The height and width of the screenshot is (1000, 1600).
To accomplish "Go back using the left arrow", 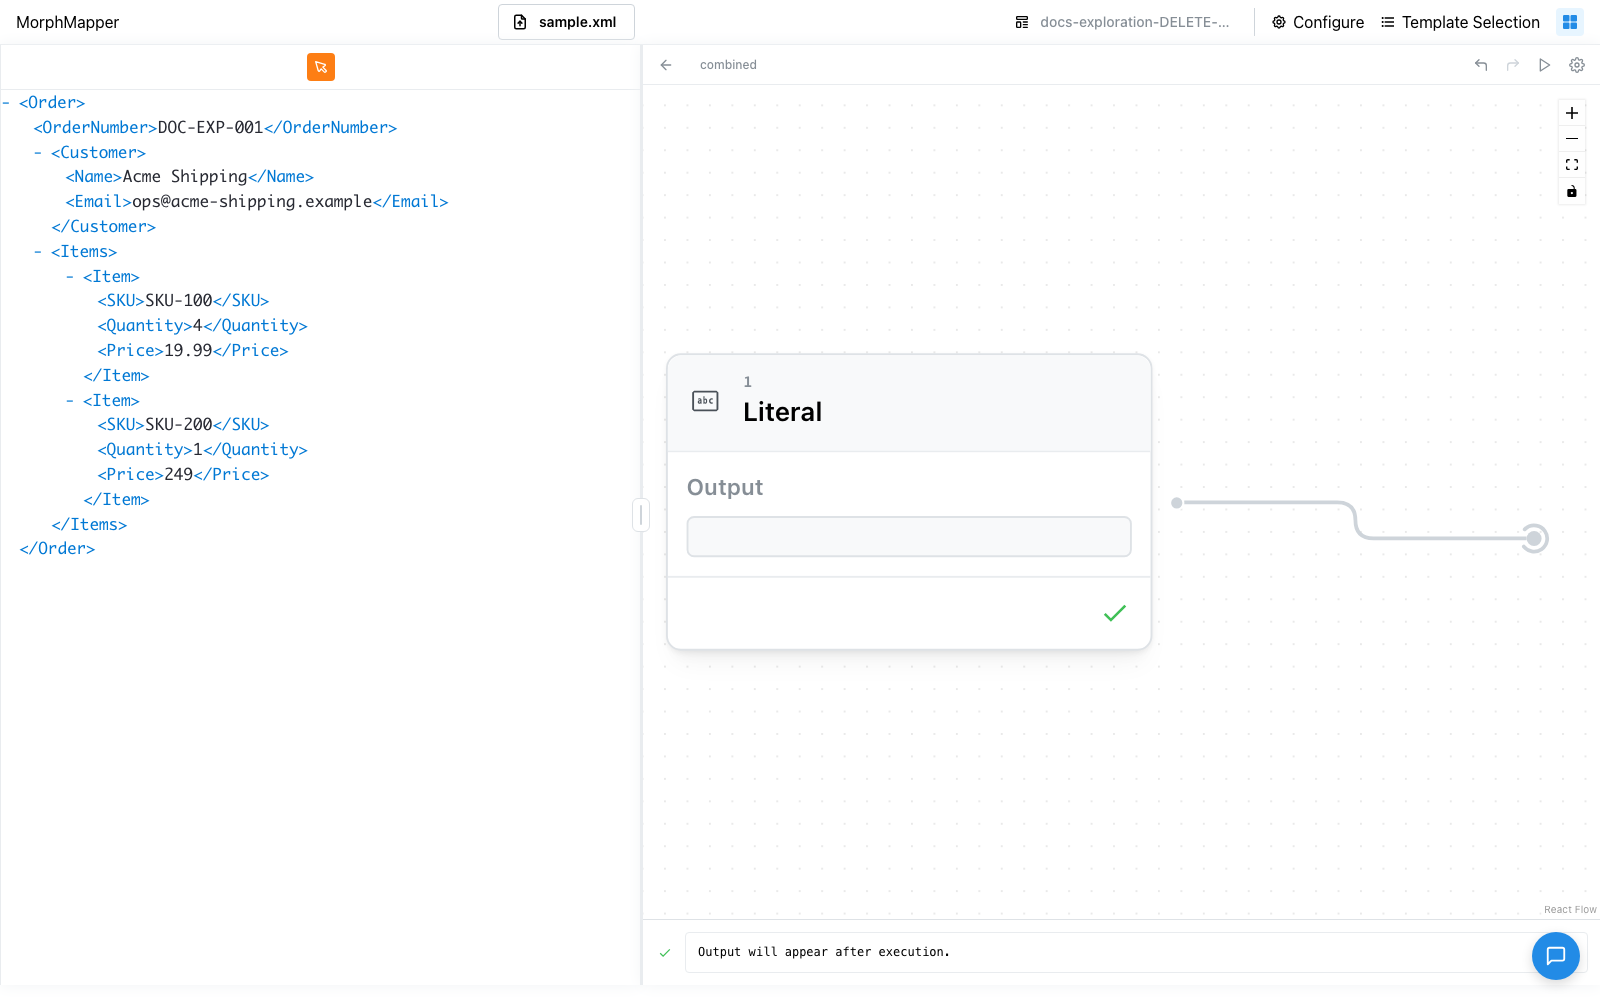I will pos(666,65).
